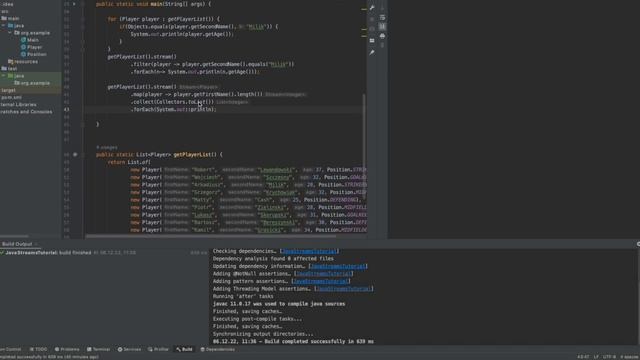Click the Player class icon in project tree

[x=23, y=47]
